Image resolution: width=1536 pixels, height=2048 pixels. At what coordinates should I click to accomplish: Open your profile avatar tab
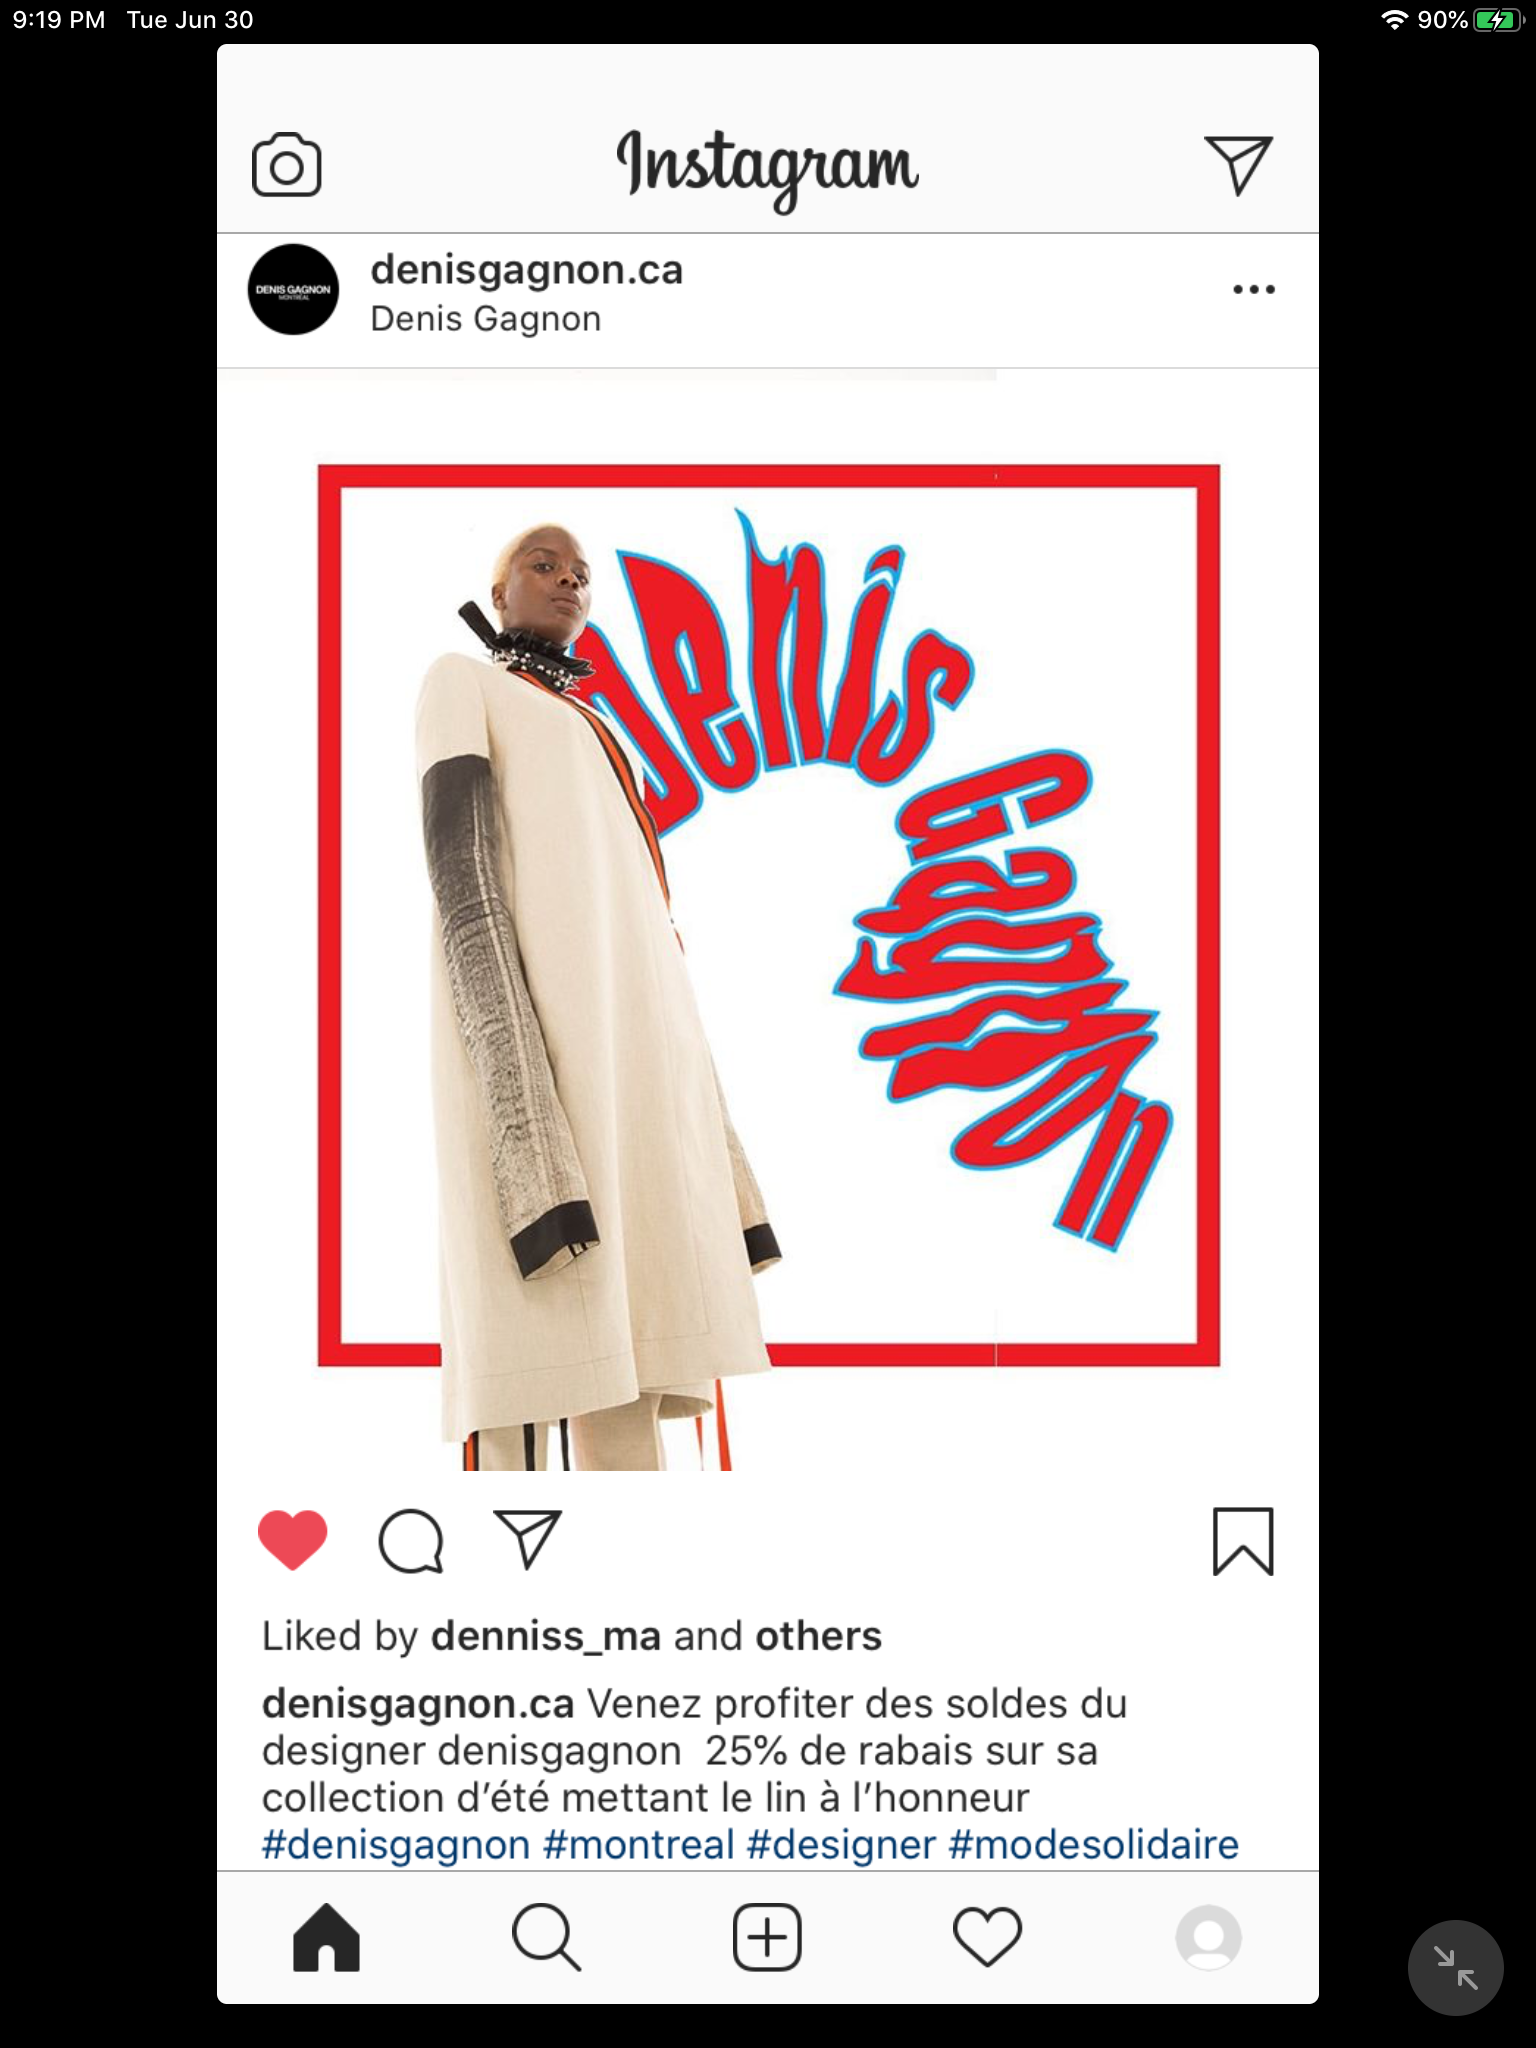click(x=1208, y=1937)
